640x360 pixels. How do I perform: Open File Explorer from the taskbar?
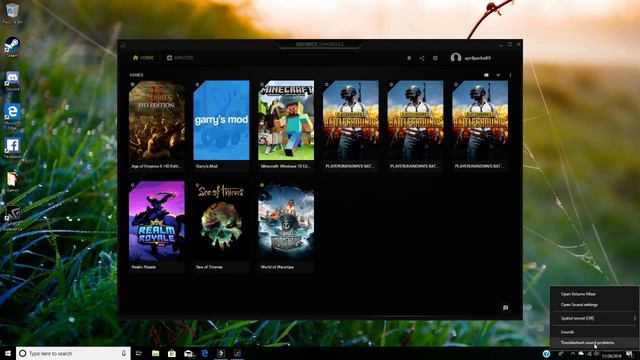pos(156,353)
